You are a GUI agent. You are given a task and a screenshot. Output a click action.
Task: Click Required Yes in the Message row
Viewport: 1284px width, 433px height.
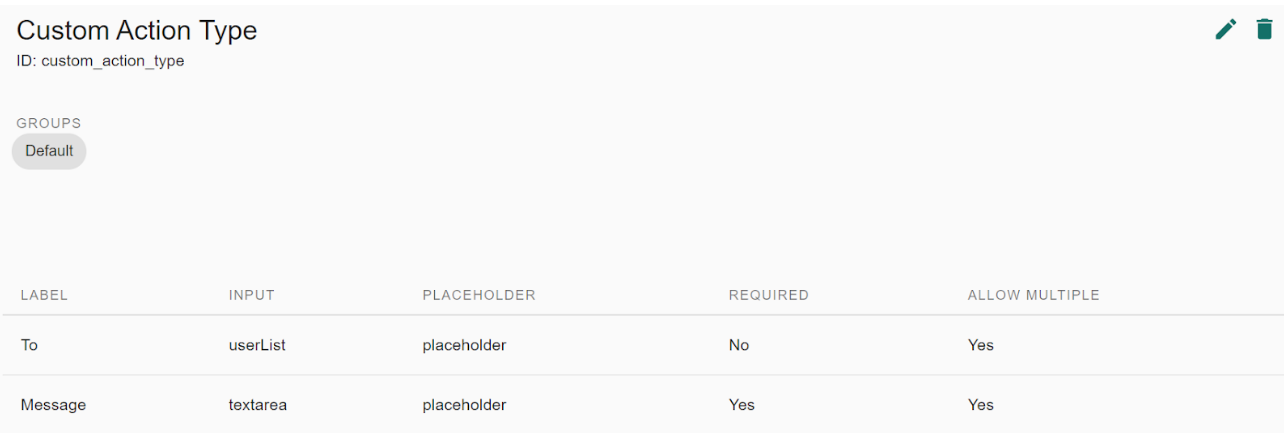(742, 405)
